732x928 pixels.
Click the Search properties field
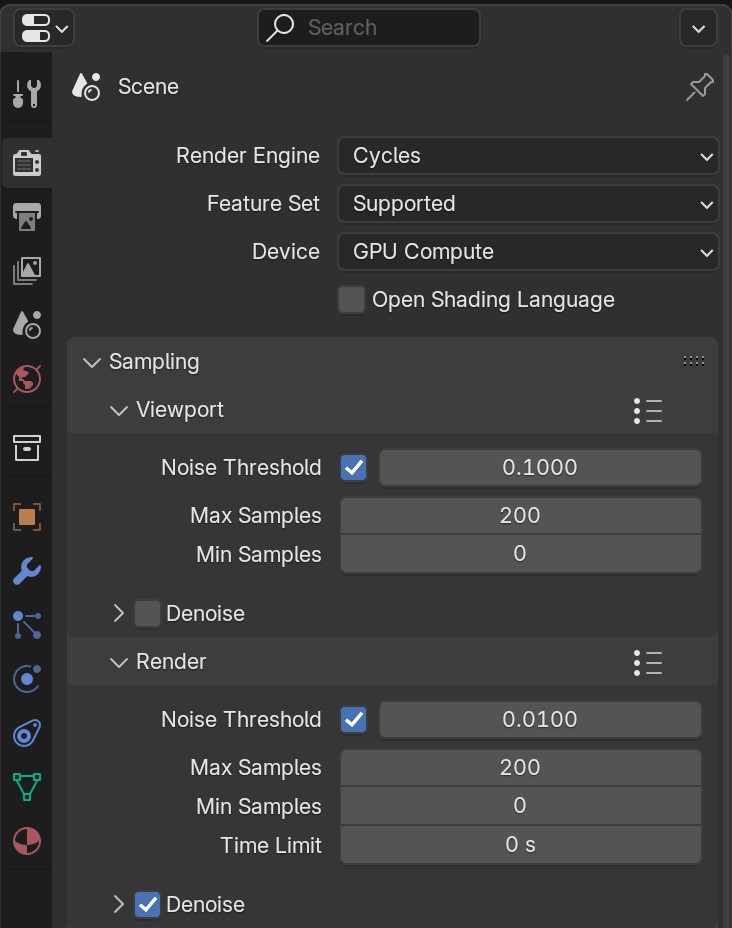click(x=369, y=28)
